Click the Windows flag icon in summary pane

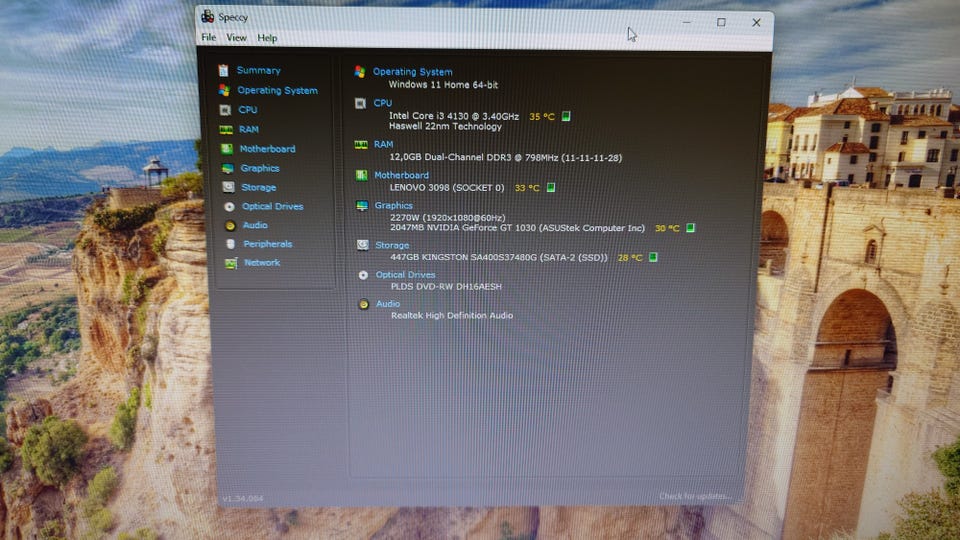point(359,72)
